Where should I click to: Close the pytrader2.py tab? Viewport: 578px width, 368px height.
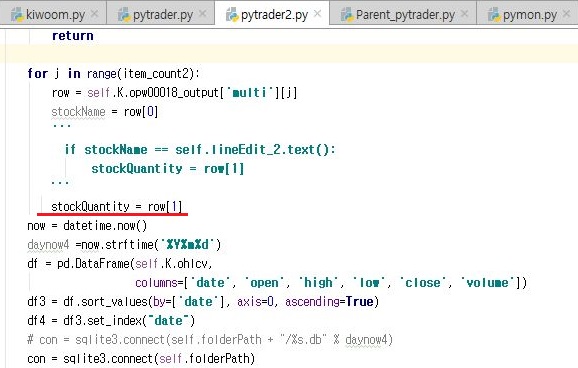pyautogui.click(x=317, y=14)
